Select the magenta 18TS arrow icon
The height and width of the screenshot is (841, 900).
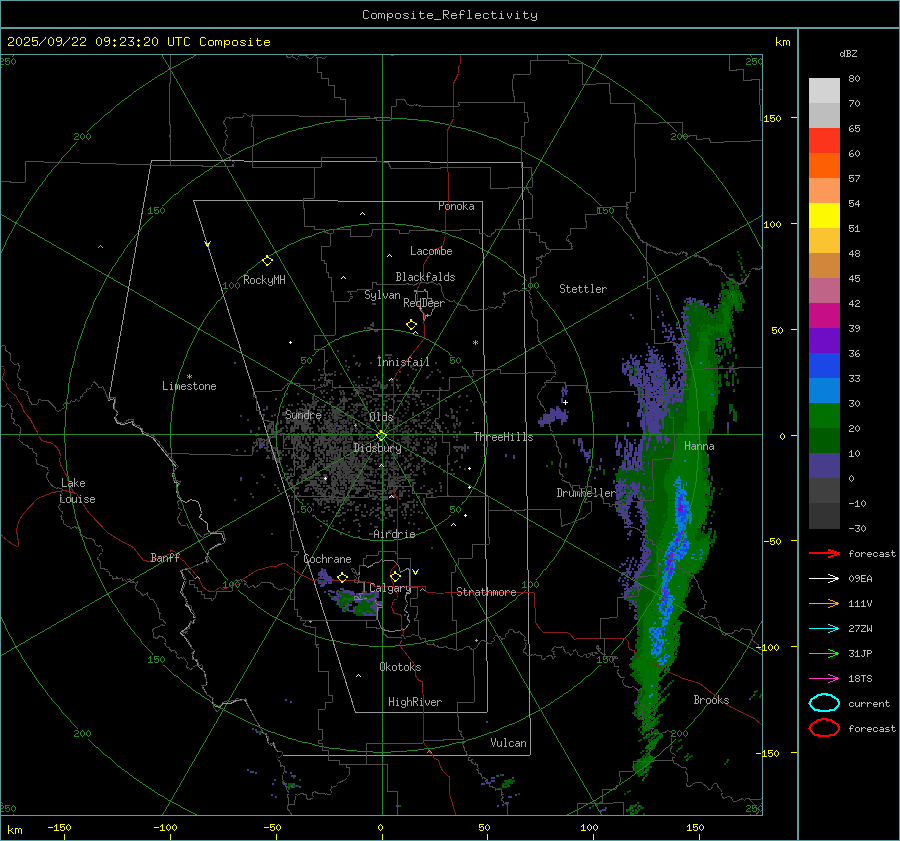coord(824,678)
